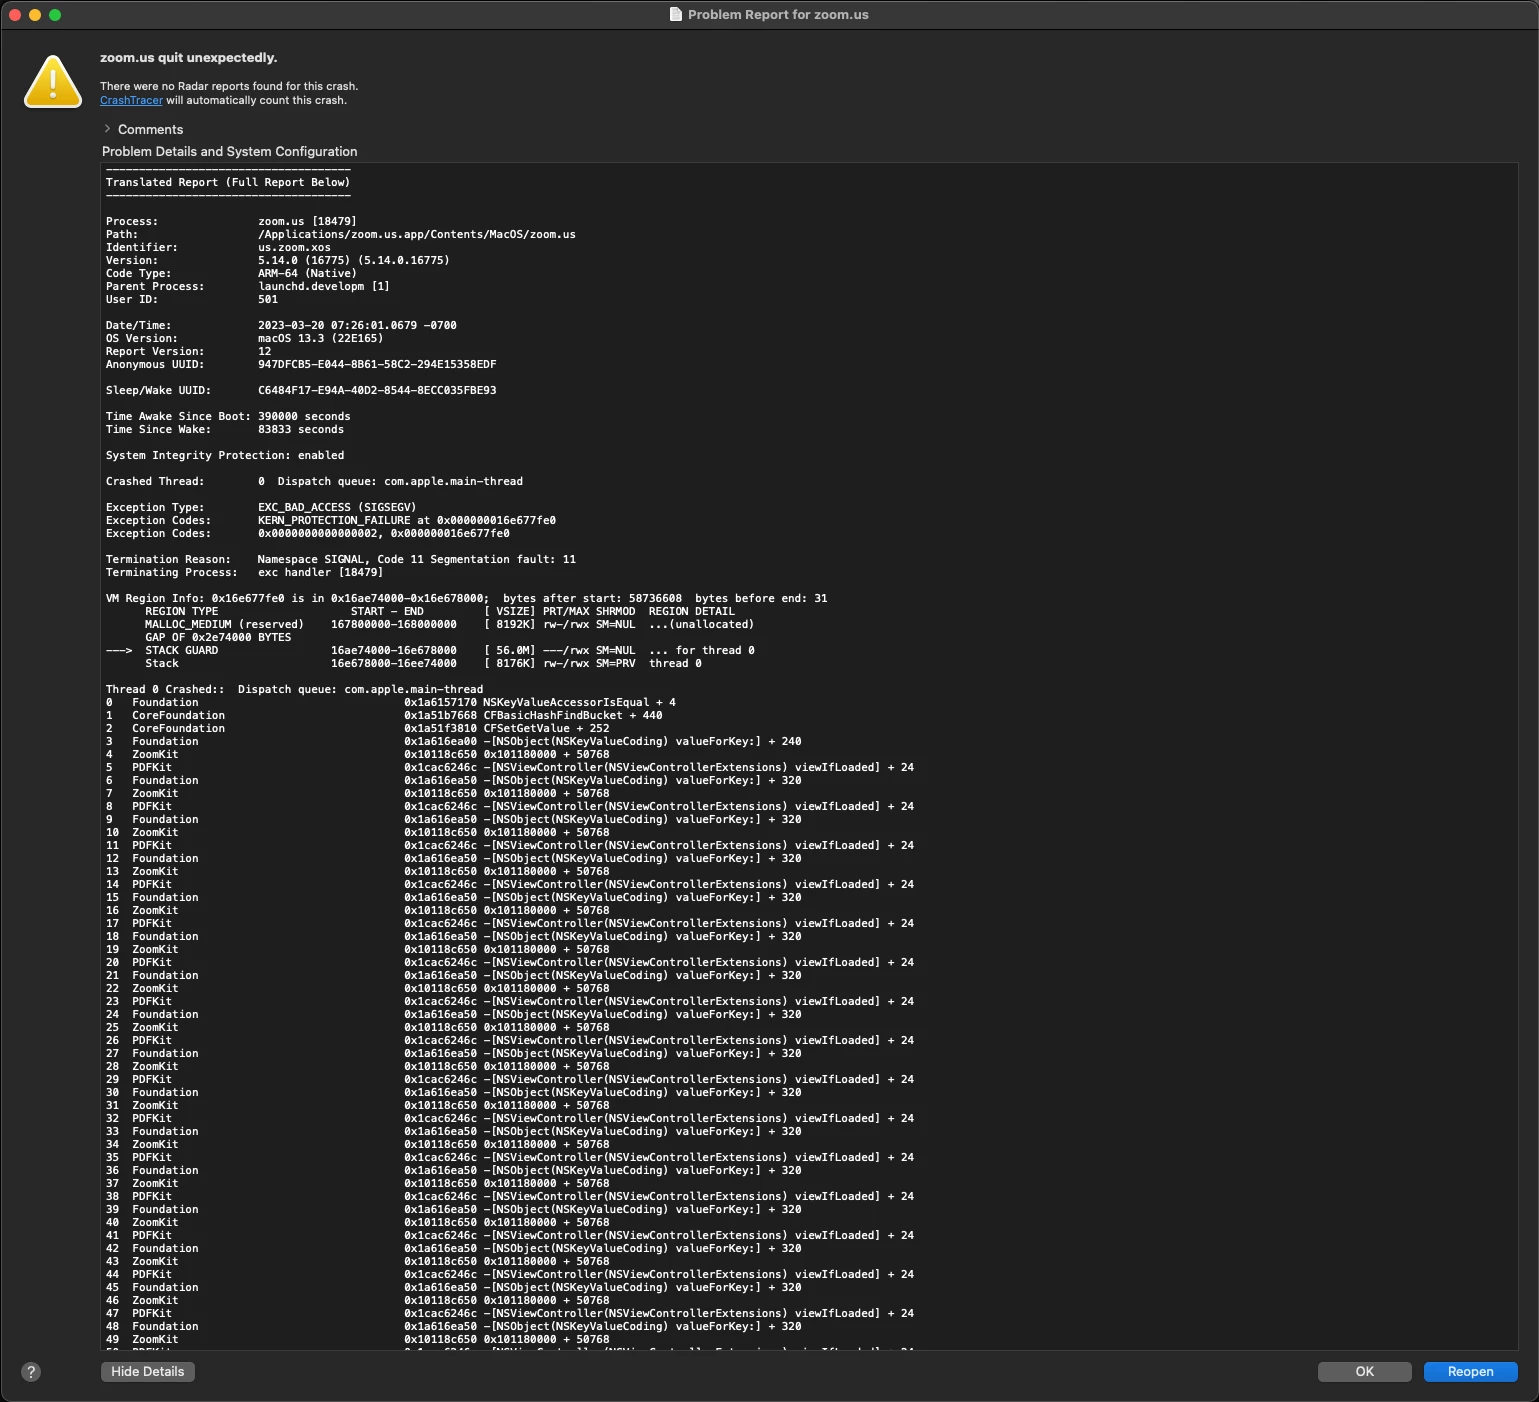Click stack frame 4 ZoomKit row
1539x1402 pixels.
tap(357, 754)
